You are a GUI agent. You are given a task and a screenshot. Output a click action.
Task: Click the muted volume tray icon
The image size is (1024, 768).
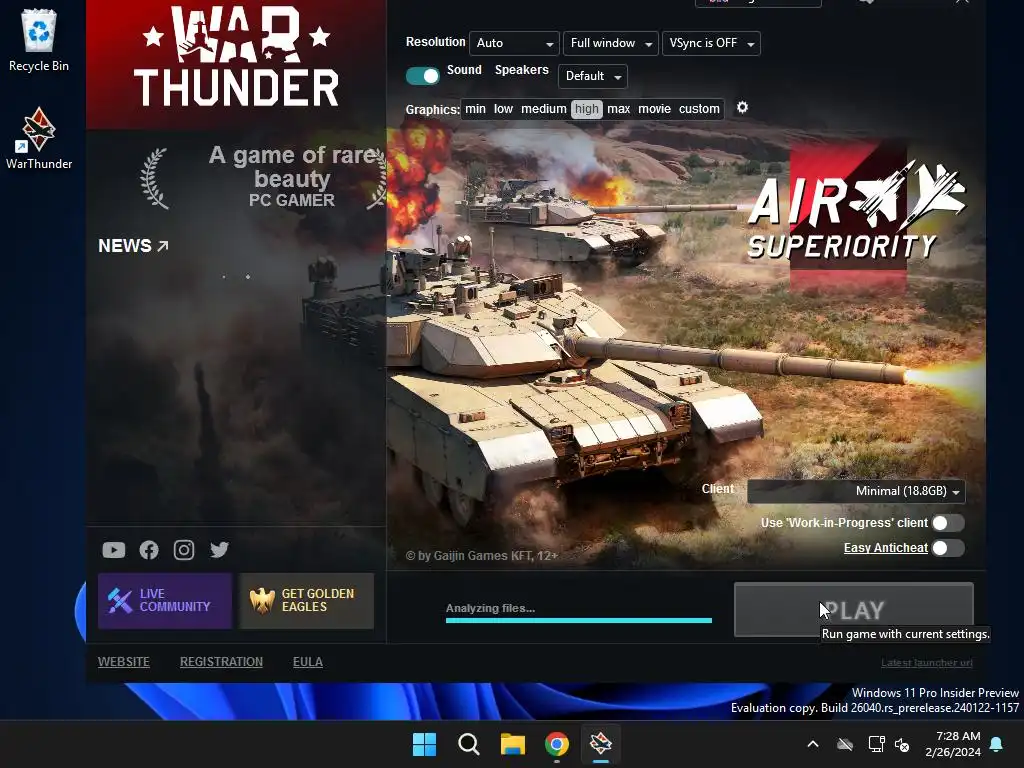click(903, 744)
